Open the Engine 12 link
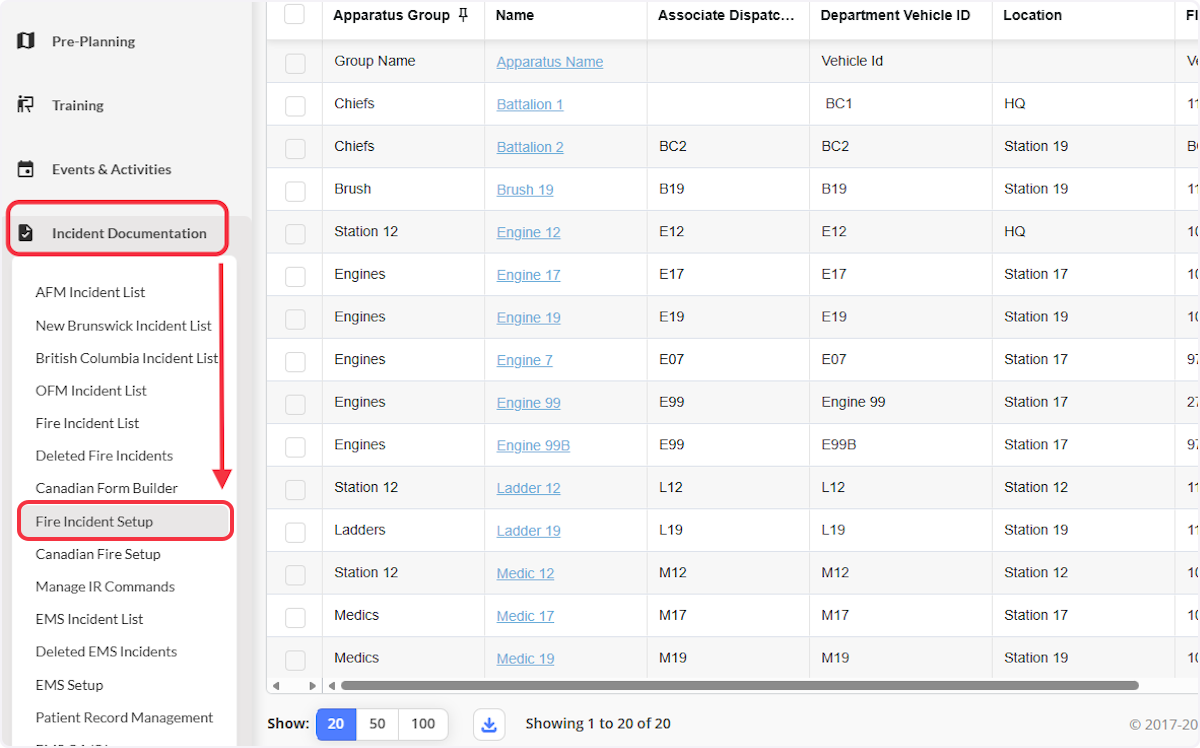 point(528,233)
